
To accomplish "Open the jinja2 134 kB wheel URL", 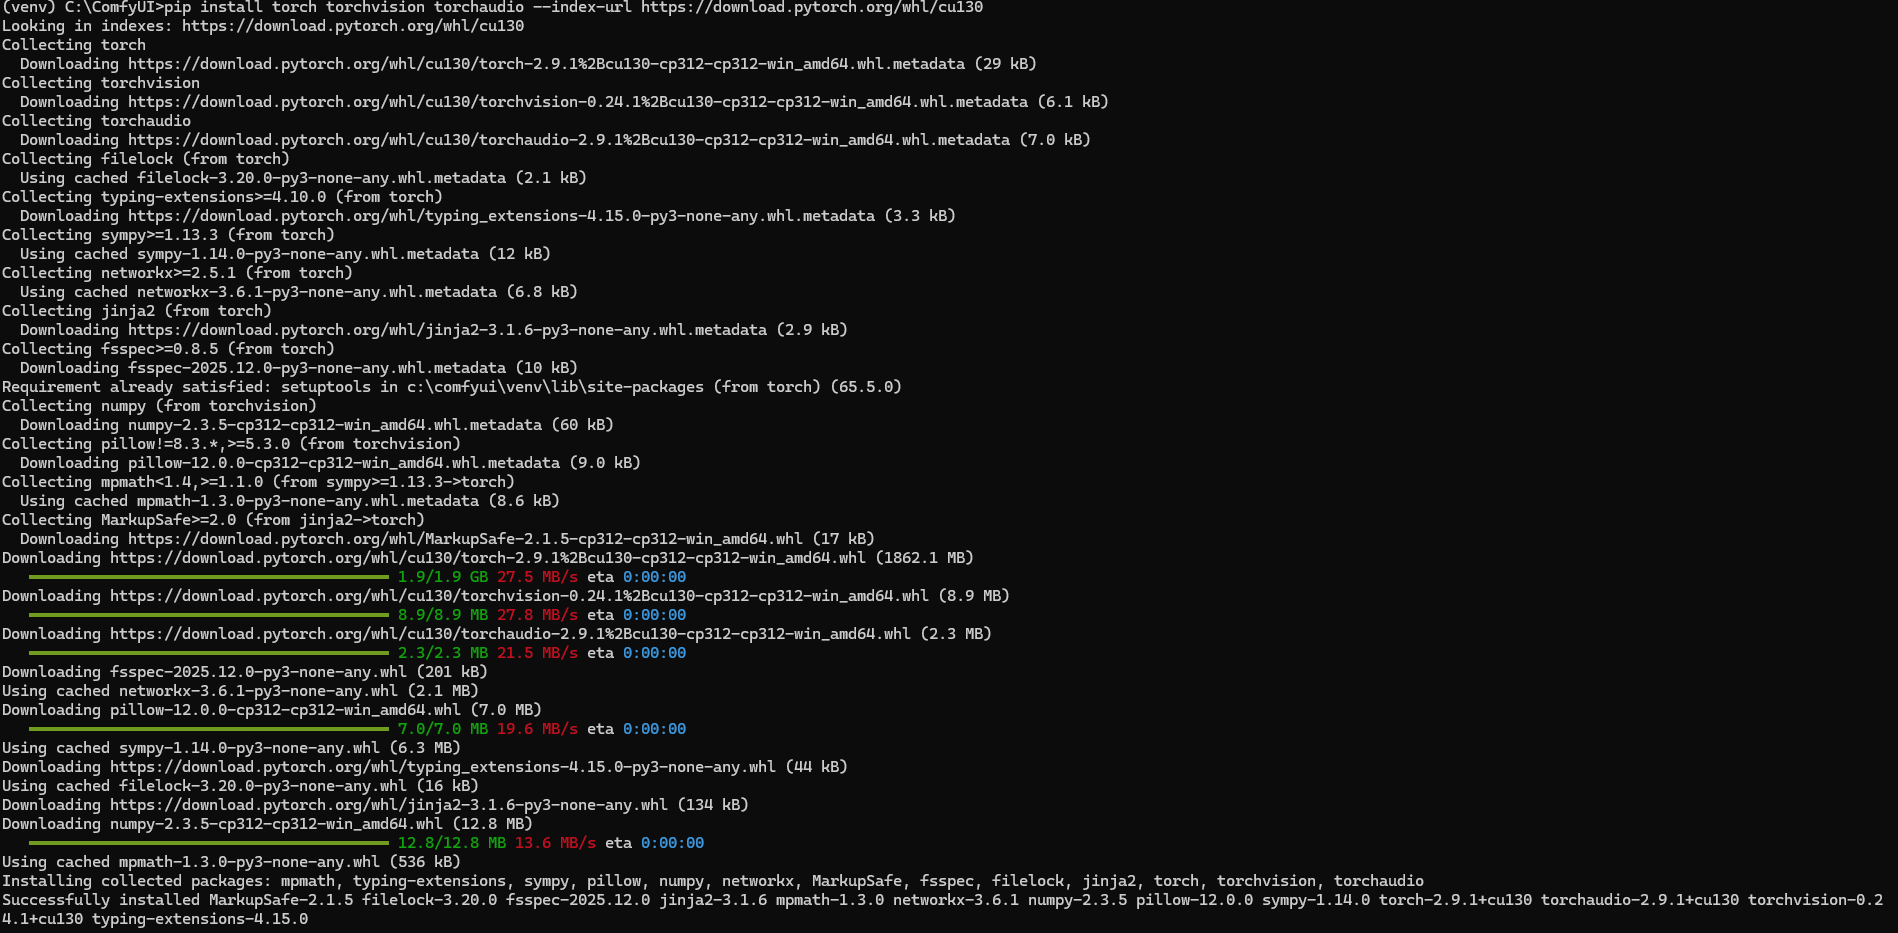I will click(x=388, y=805).
